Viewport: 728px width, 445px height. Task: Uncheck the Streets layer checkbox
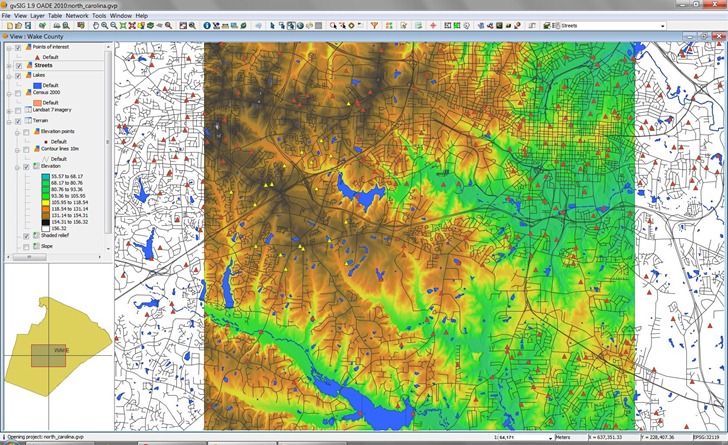pos(18,66)
